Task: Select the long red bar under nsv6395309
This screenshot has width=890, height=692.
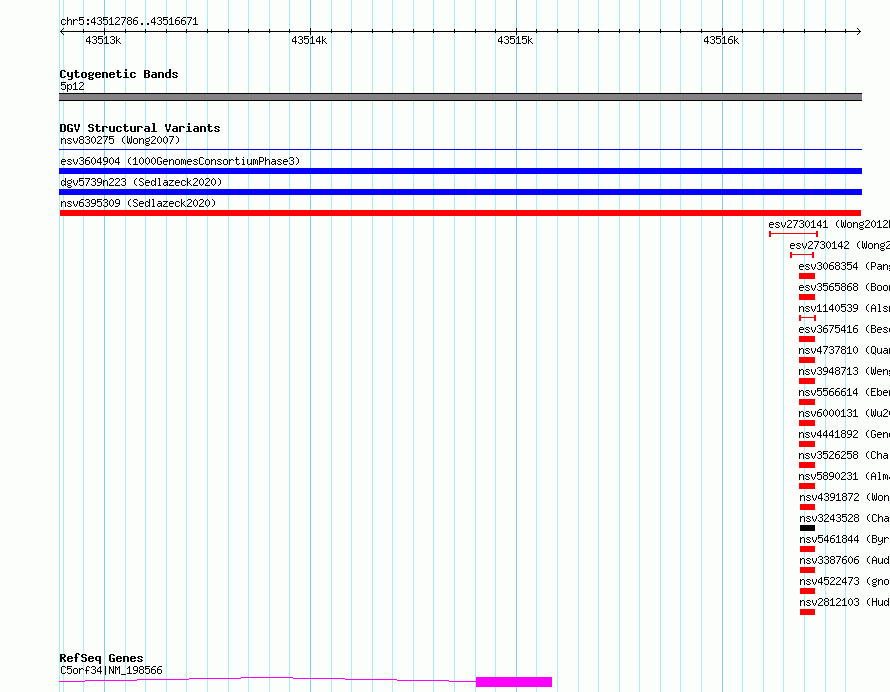Action: click(460, 213)
